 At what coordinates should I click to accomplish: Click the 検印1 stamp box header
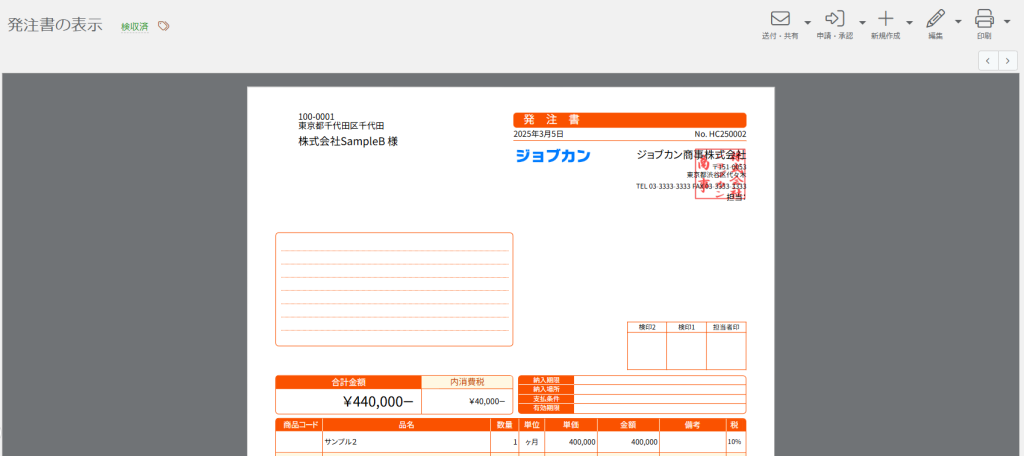pyautogui.click(x=686, y=327)
